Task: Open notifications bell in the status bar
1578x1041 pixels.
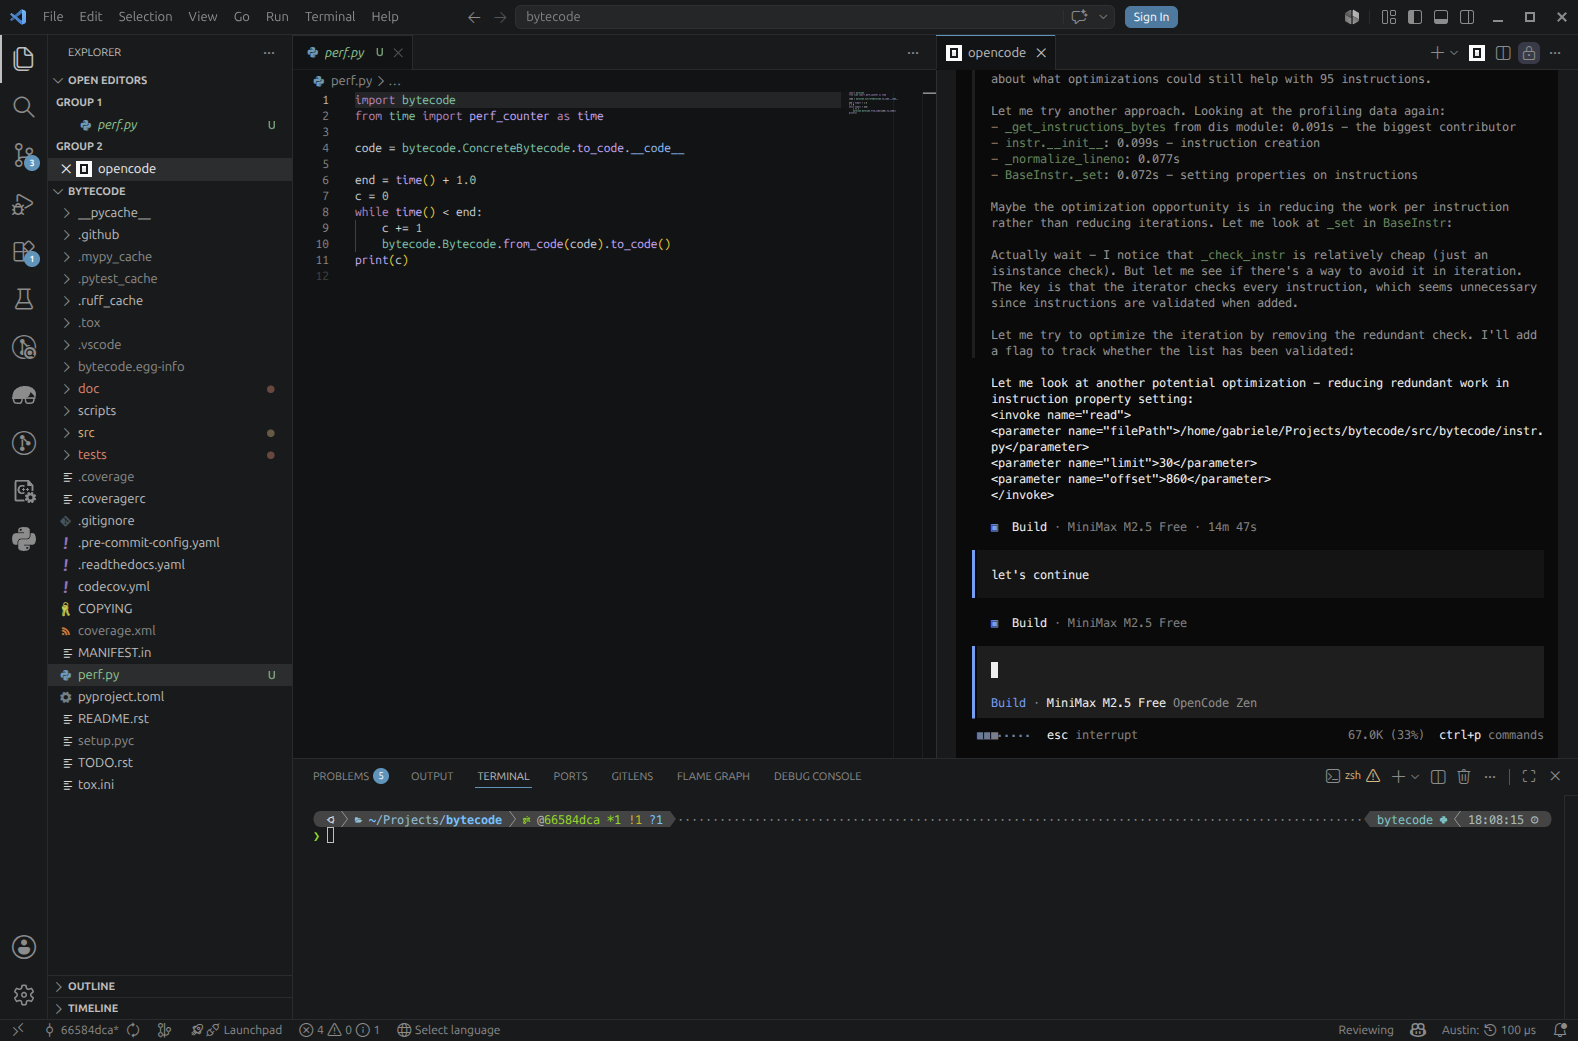Action: coord(1560,1030)
